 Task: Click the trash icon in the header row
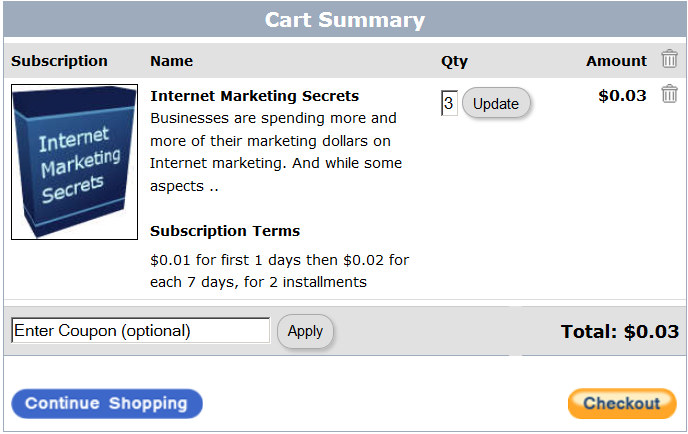669,60
